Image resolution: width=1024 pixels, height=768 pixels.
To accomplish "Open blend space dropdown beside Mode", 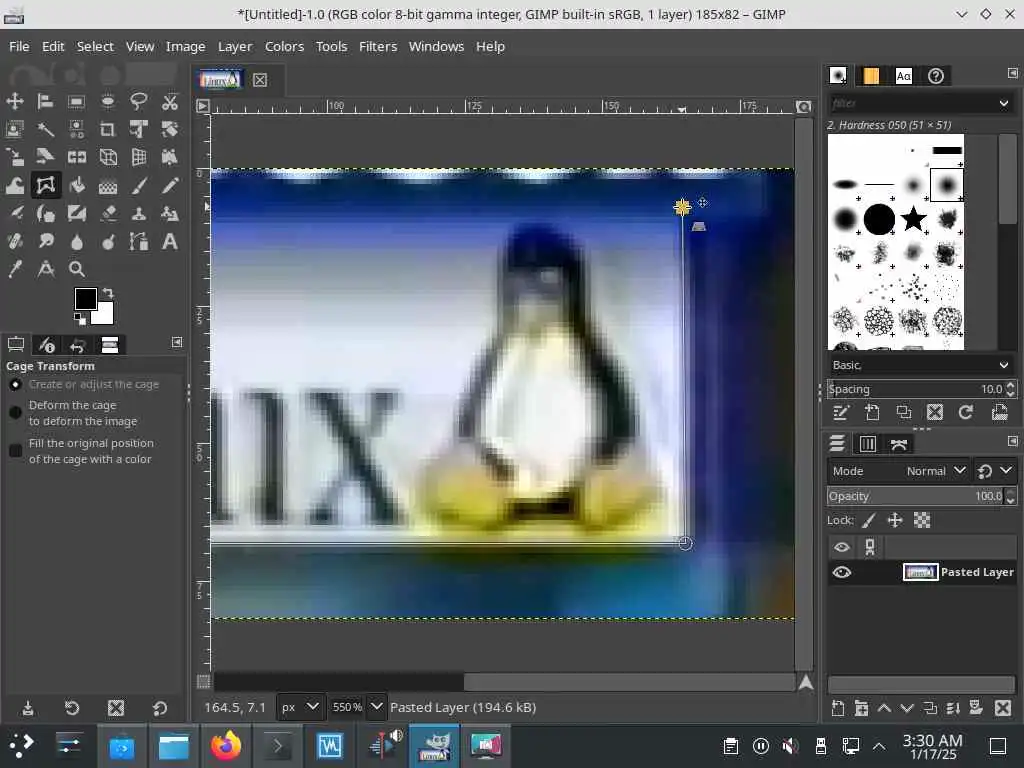I will click(x=995, y=471).
